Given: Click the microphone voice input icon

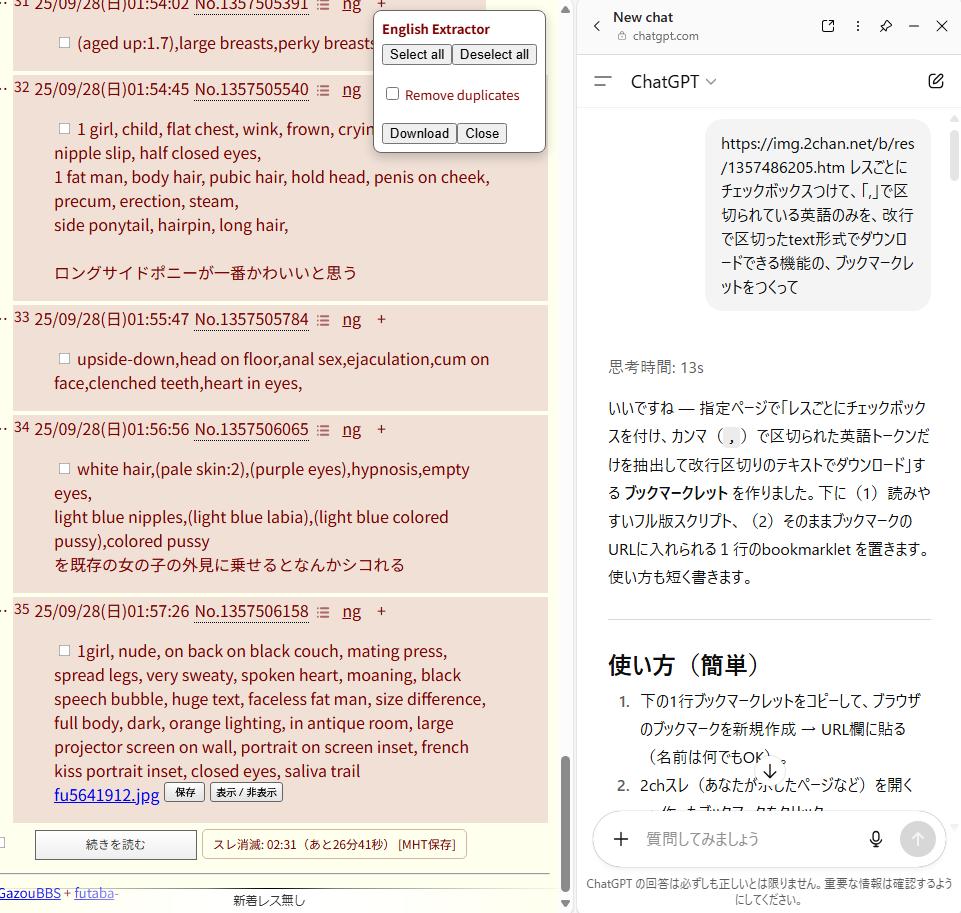Looking at the screenshot, I should (875, 839).
